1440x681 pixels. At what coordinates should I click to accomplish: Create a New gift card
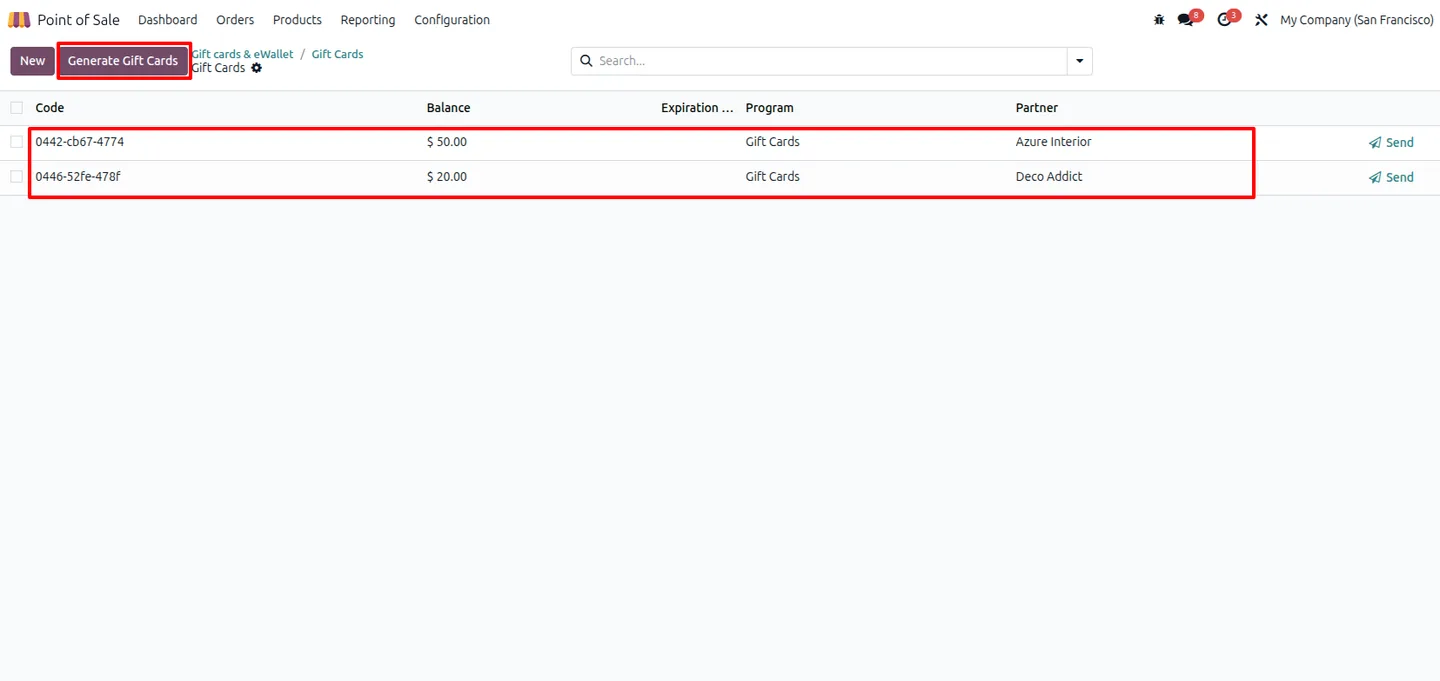pyautogui.click(x=33, y=61)
